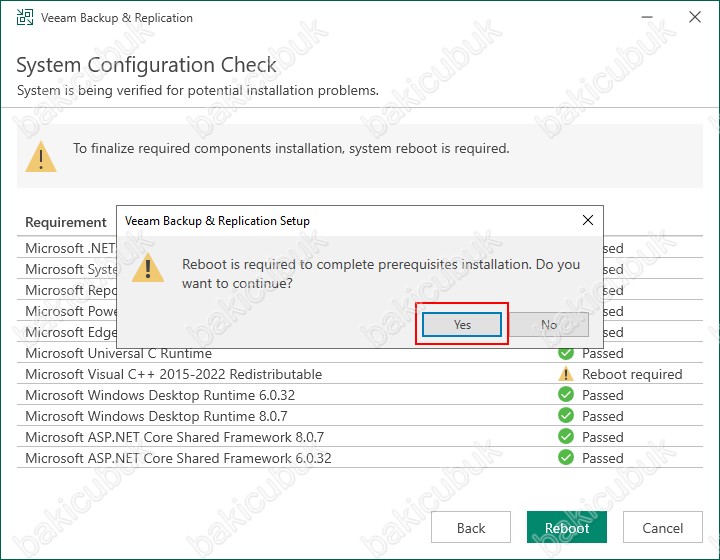Minimize the Veeam Backup & Replication window
This screenshot has height=560, width=720.
pos(647,17)
